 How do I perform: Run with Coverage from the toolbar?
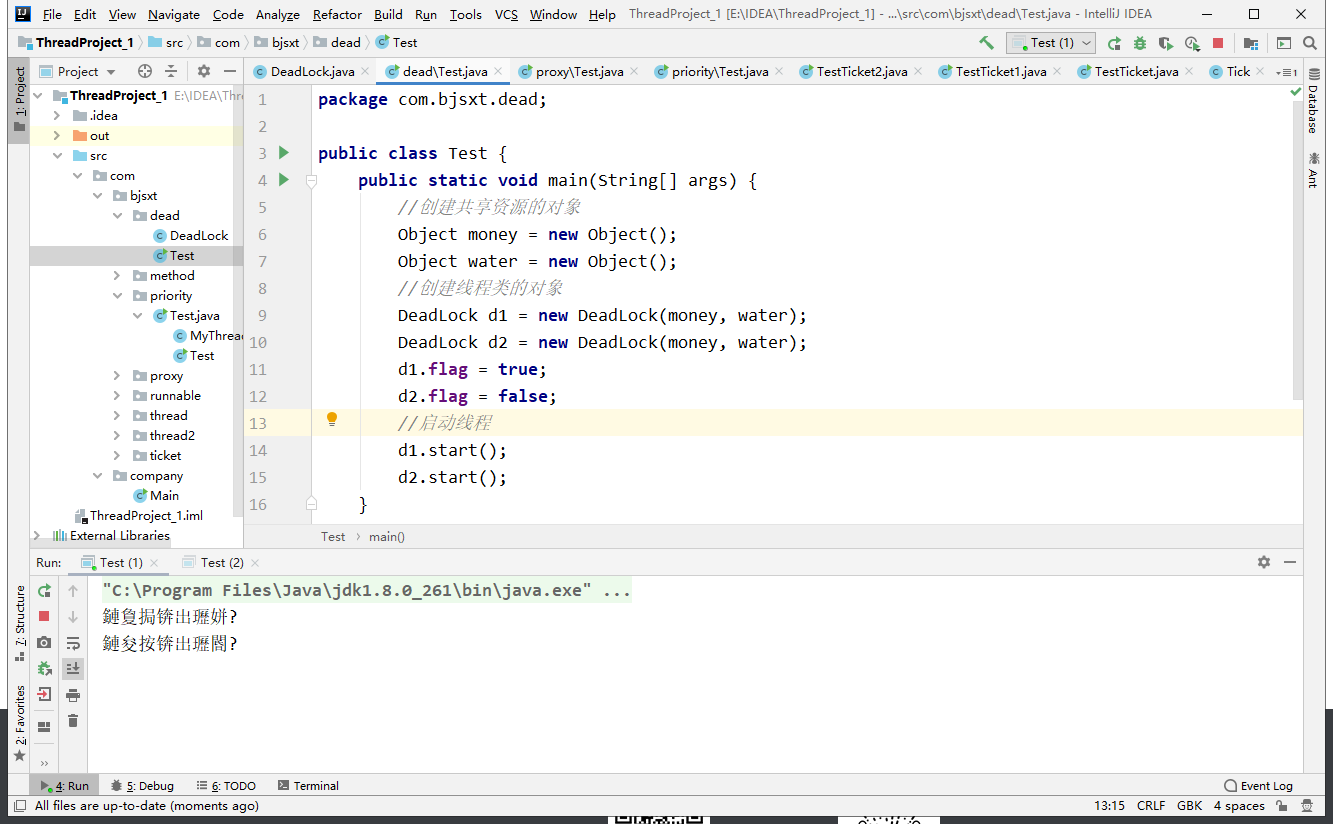tap(1166, 43)
